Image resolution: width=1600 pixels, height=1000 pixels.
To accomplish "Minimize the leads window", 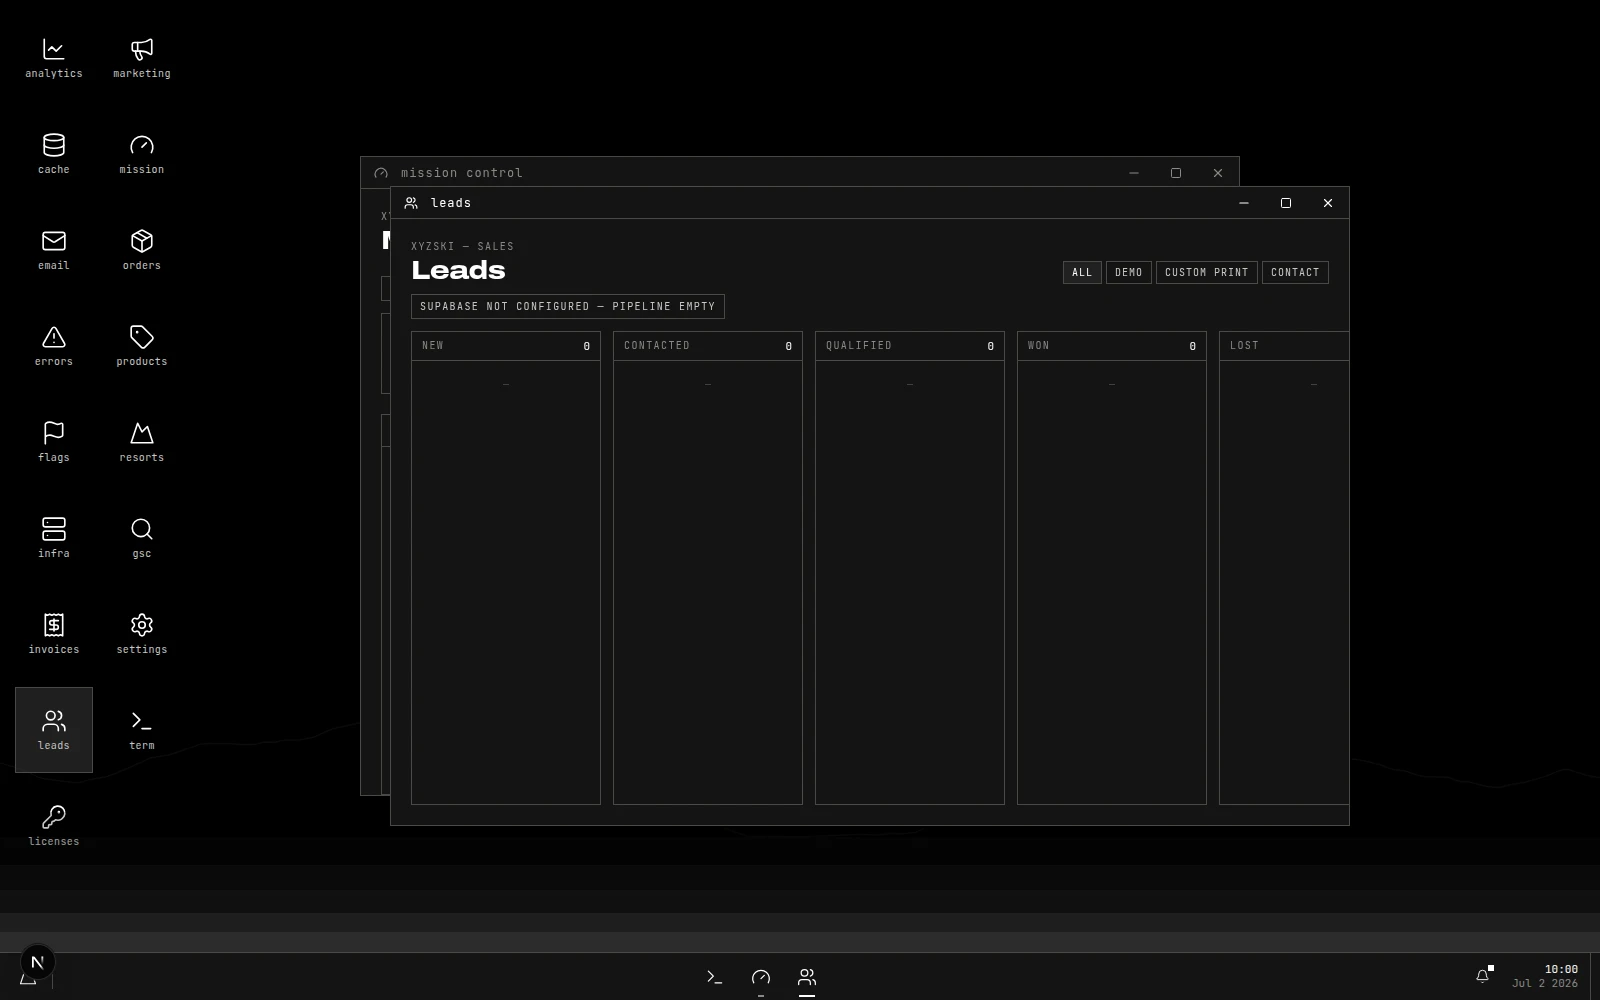I will click(x=1244, y=203).
